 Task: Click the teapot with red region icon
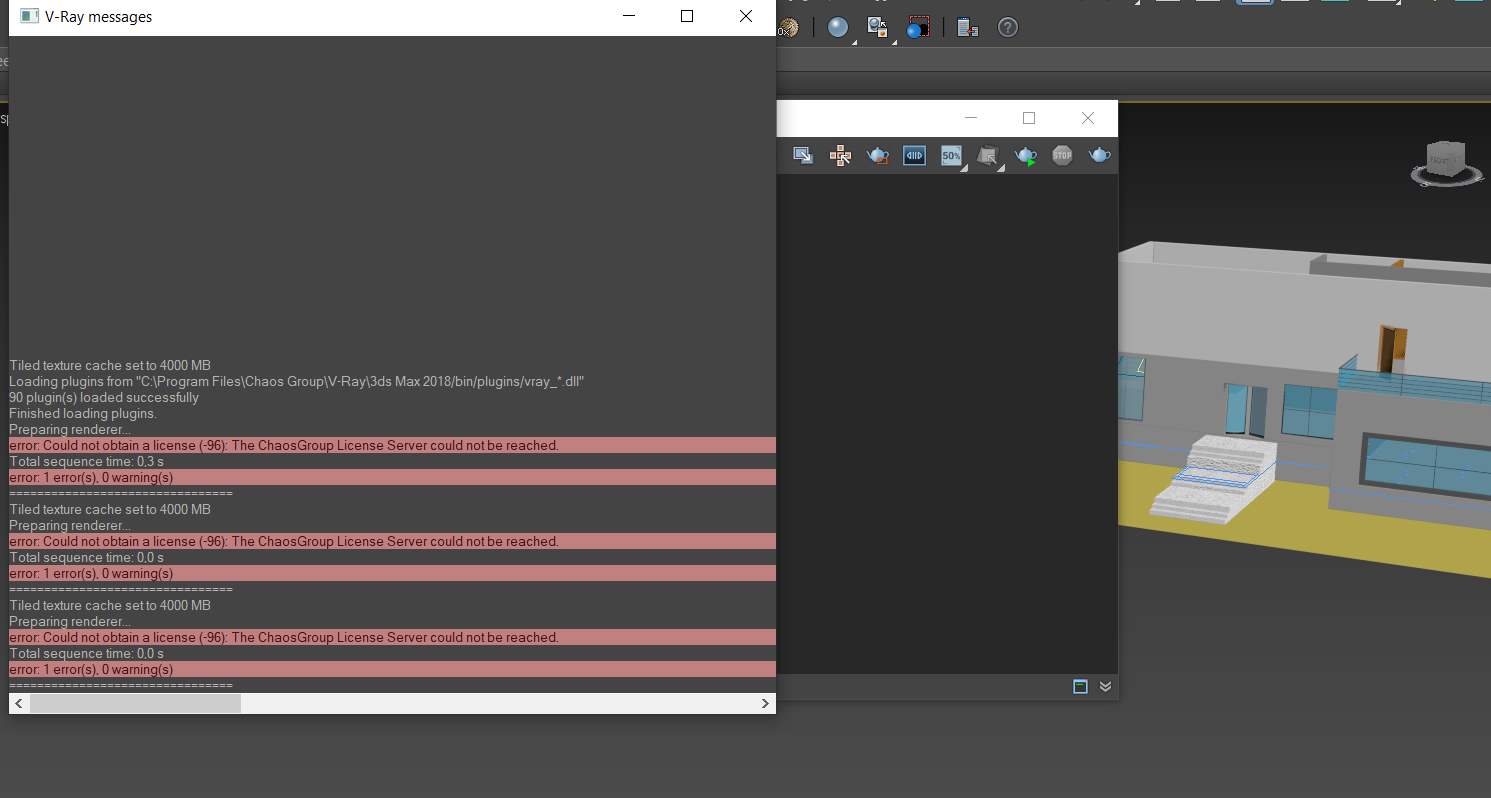(x=877, y=155)
